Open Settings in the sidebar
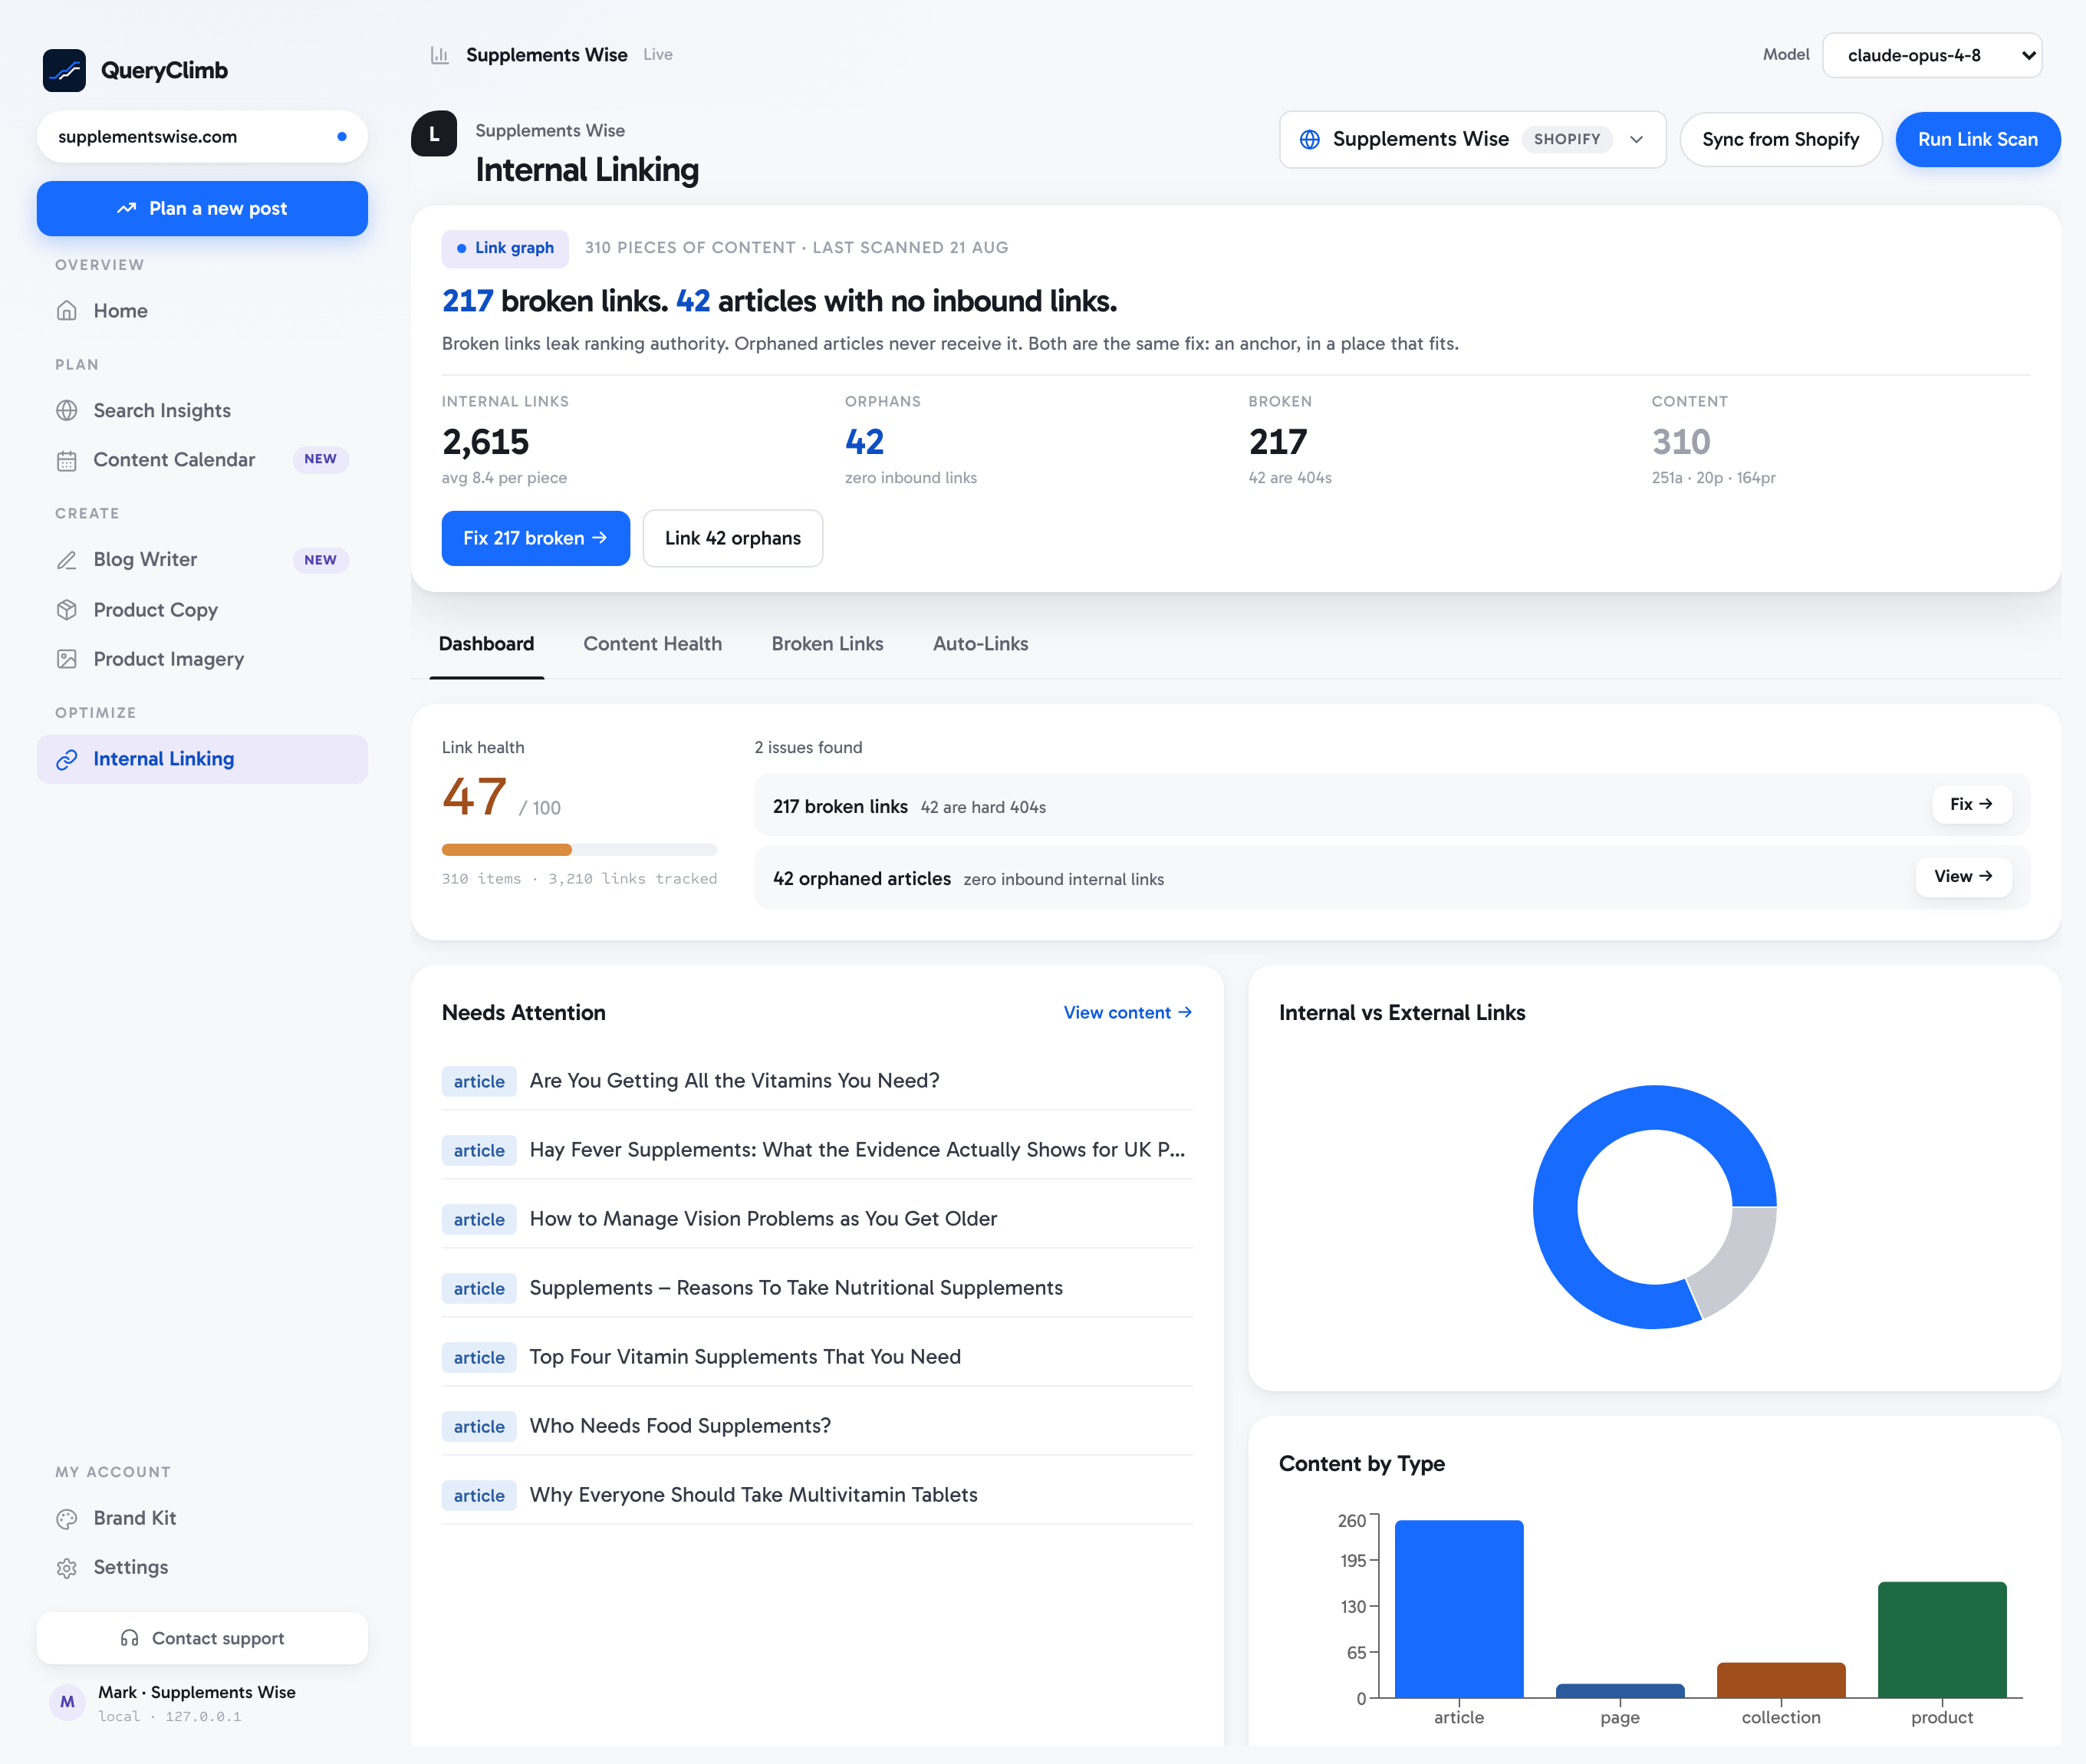The width and height of the screenshot is (2086, 1764). [202, 1568]
